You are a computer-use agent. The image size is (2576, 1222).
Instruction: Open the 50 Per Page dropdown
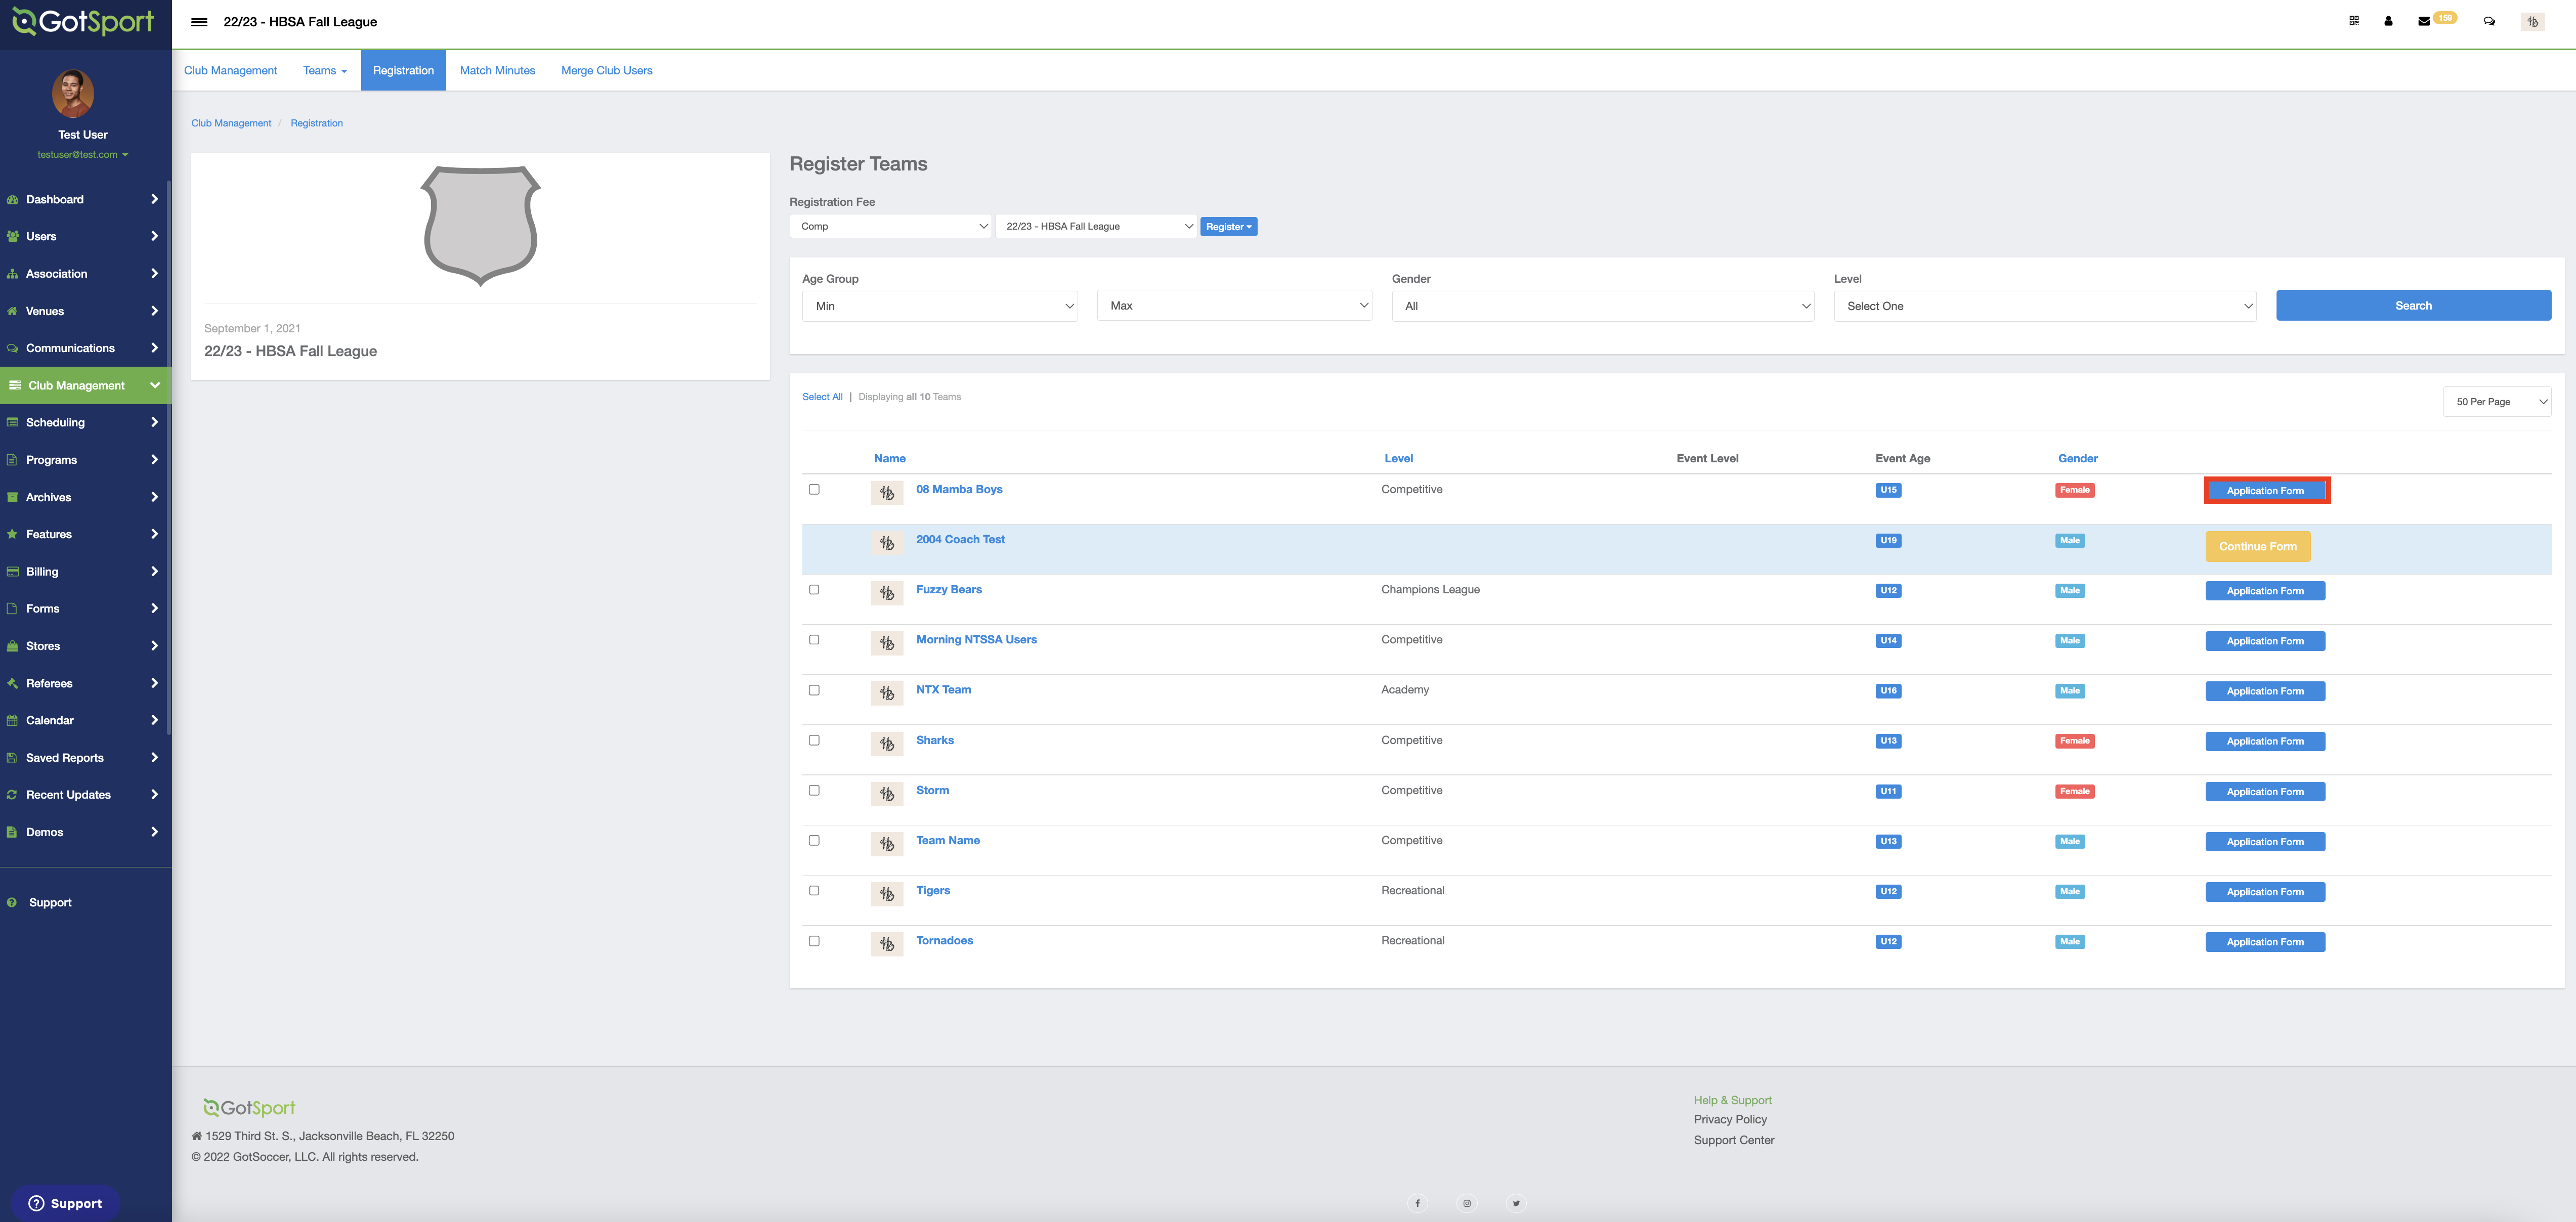tap(2496, 402)
